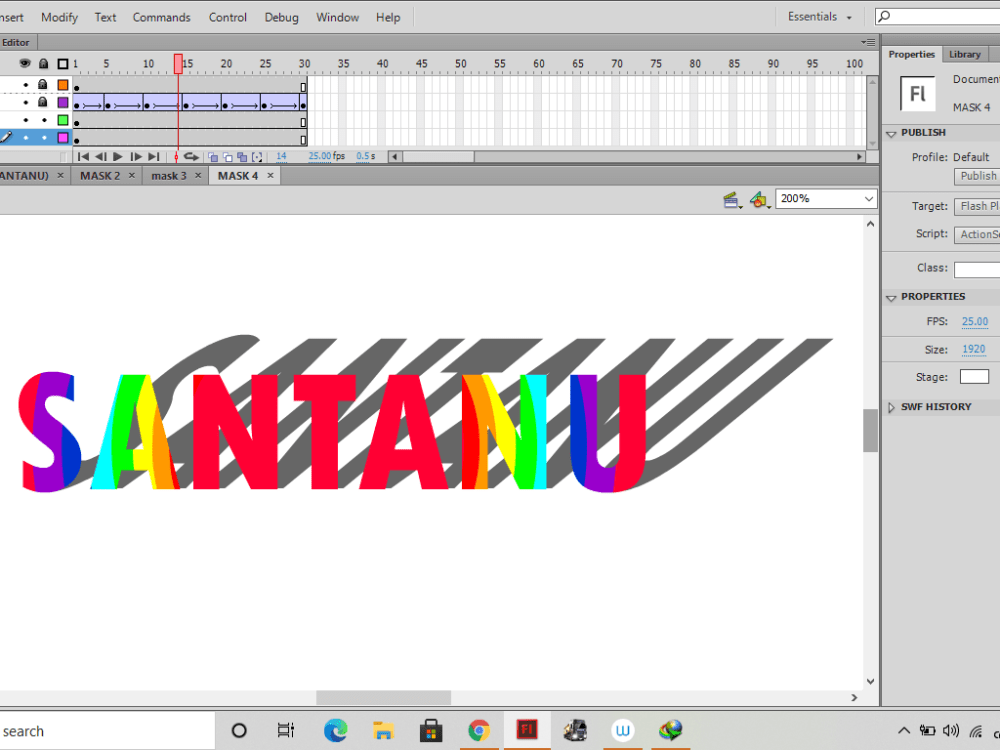The width and height of the screenshot is (1000, 750).
Task: Open the Essentials workspace switcher
Action: (820, 17)
